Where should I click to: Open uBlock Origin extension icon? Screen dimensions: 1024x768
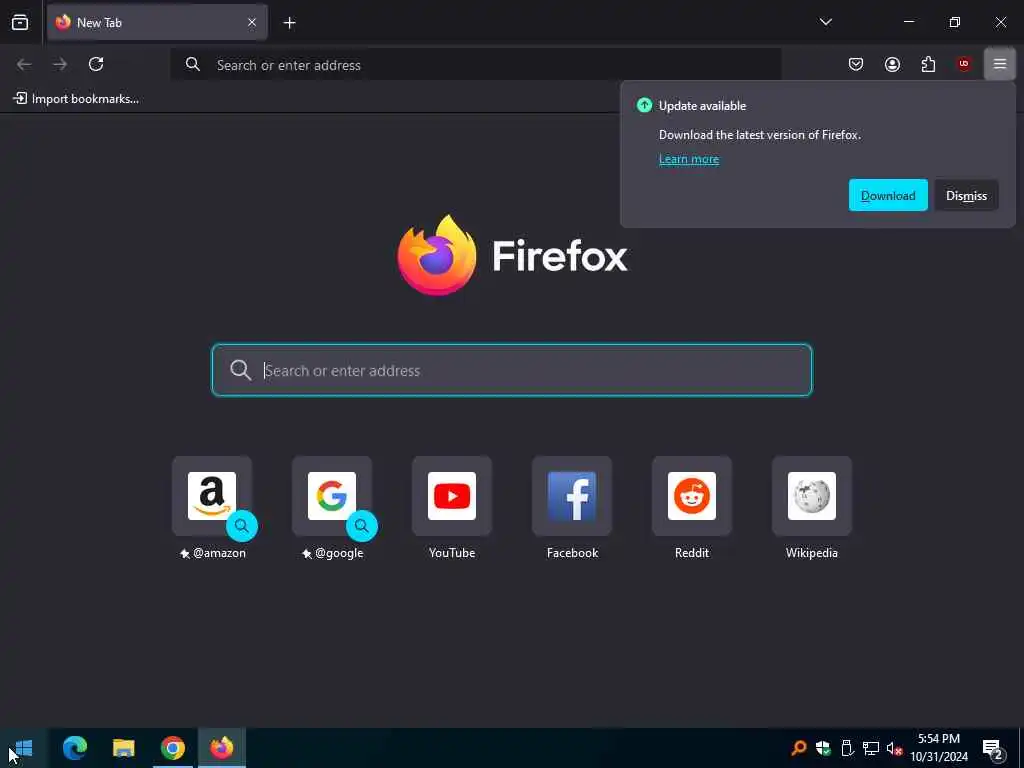coord(964,64)
